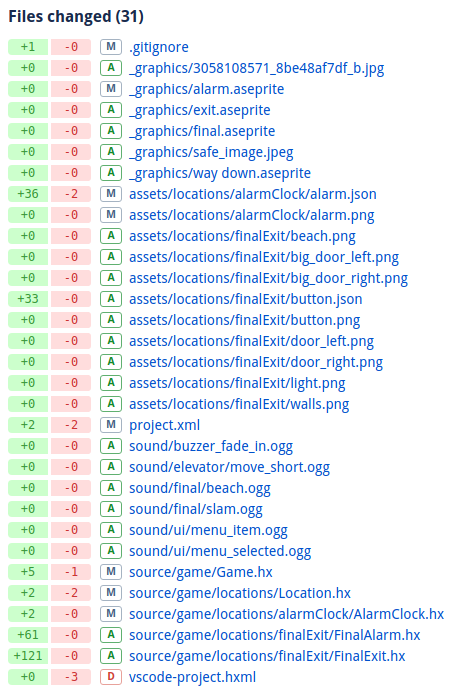Click the +61 additions count for FinalAlarm.hx
This screenshot has width=452, height=692.
pyautogui.click(x=28, y=635)
